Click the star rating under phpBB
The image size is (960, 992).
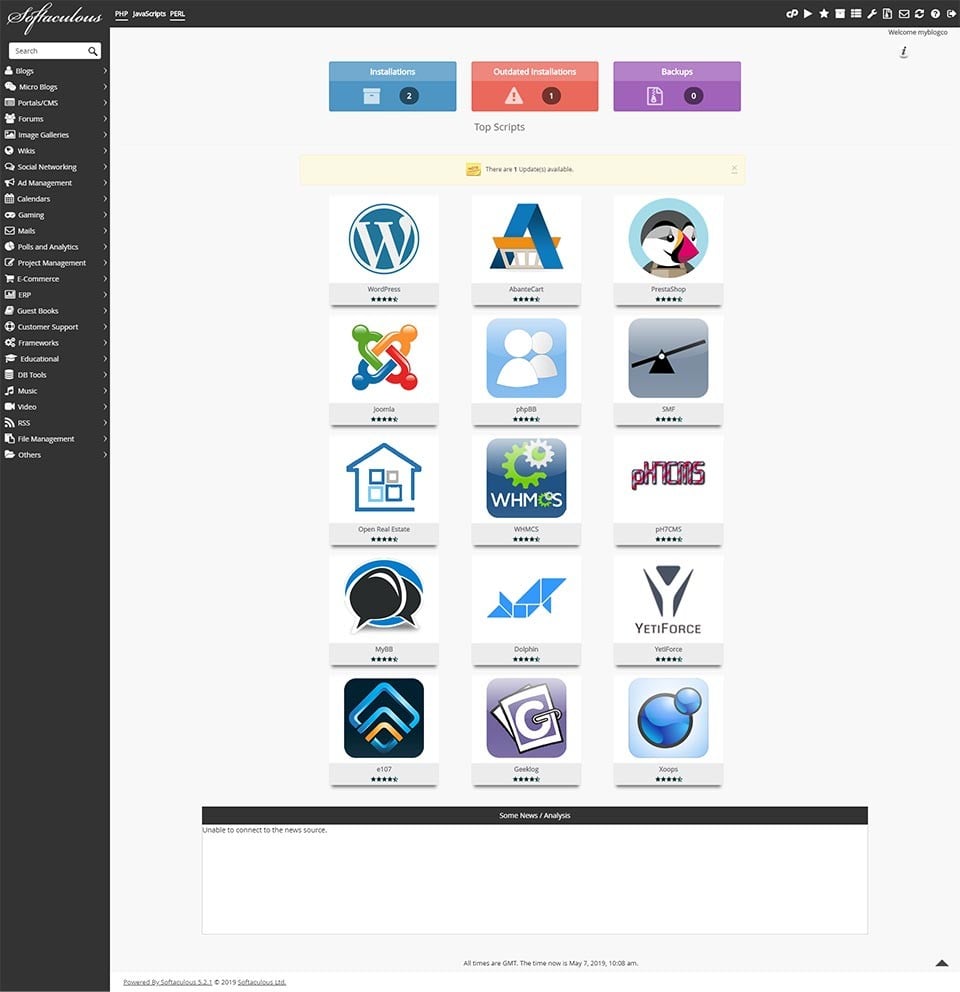pos(526,419)
